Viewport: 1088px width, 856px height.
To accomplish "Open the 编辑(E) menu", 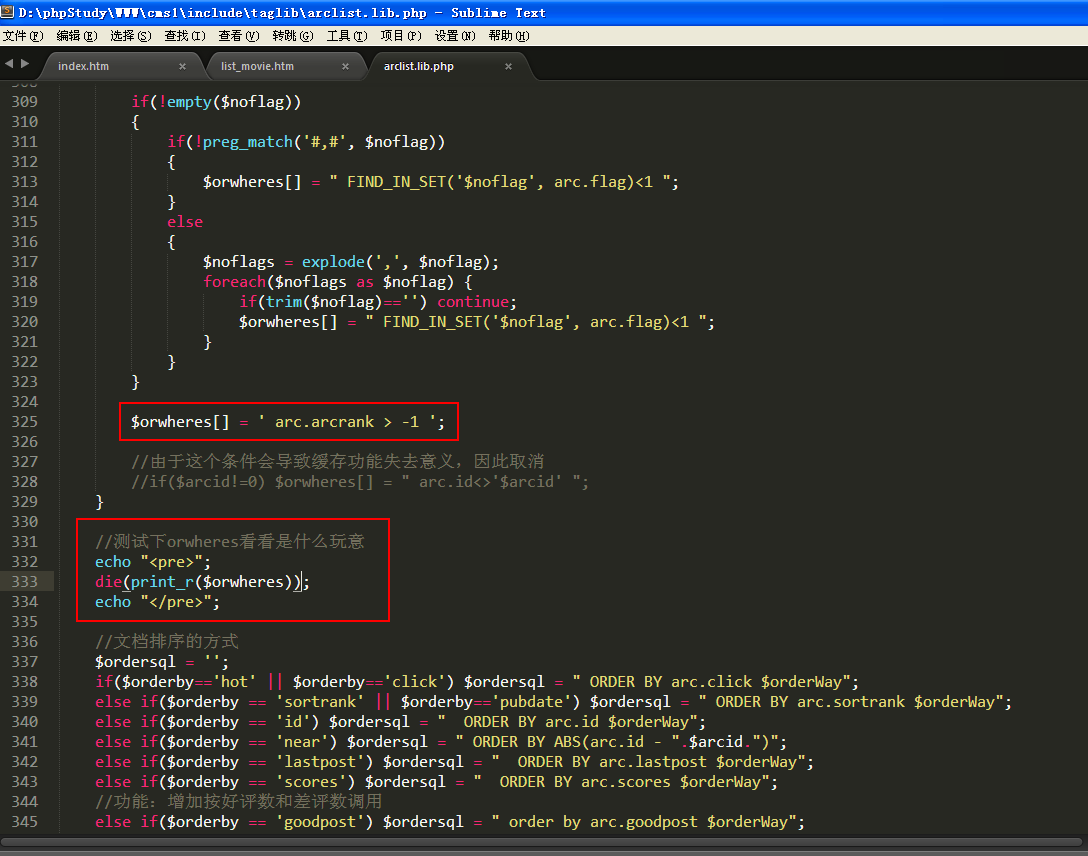I will click(76, 35).
